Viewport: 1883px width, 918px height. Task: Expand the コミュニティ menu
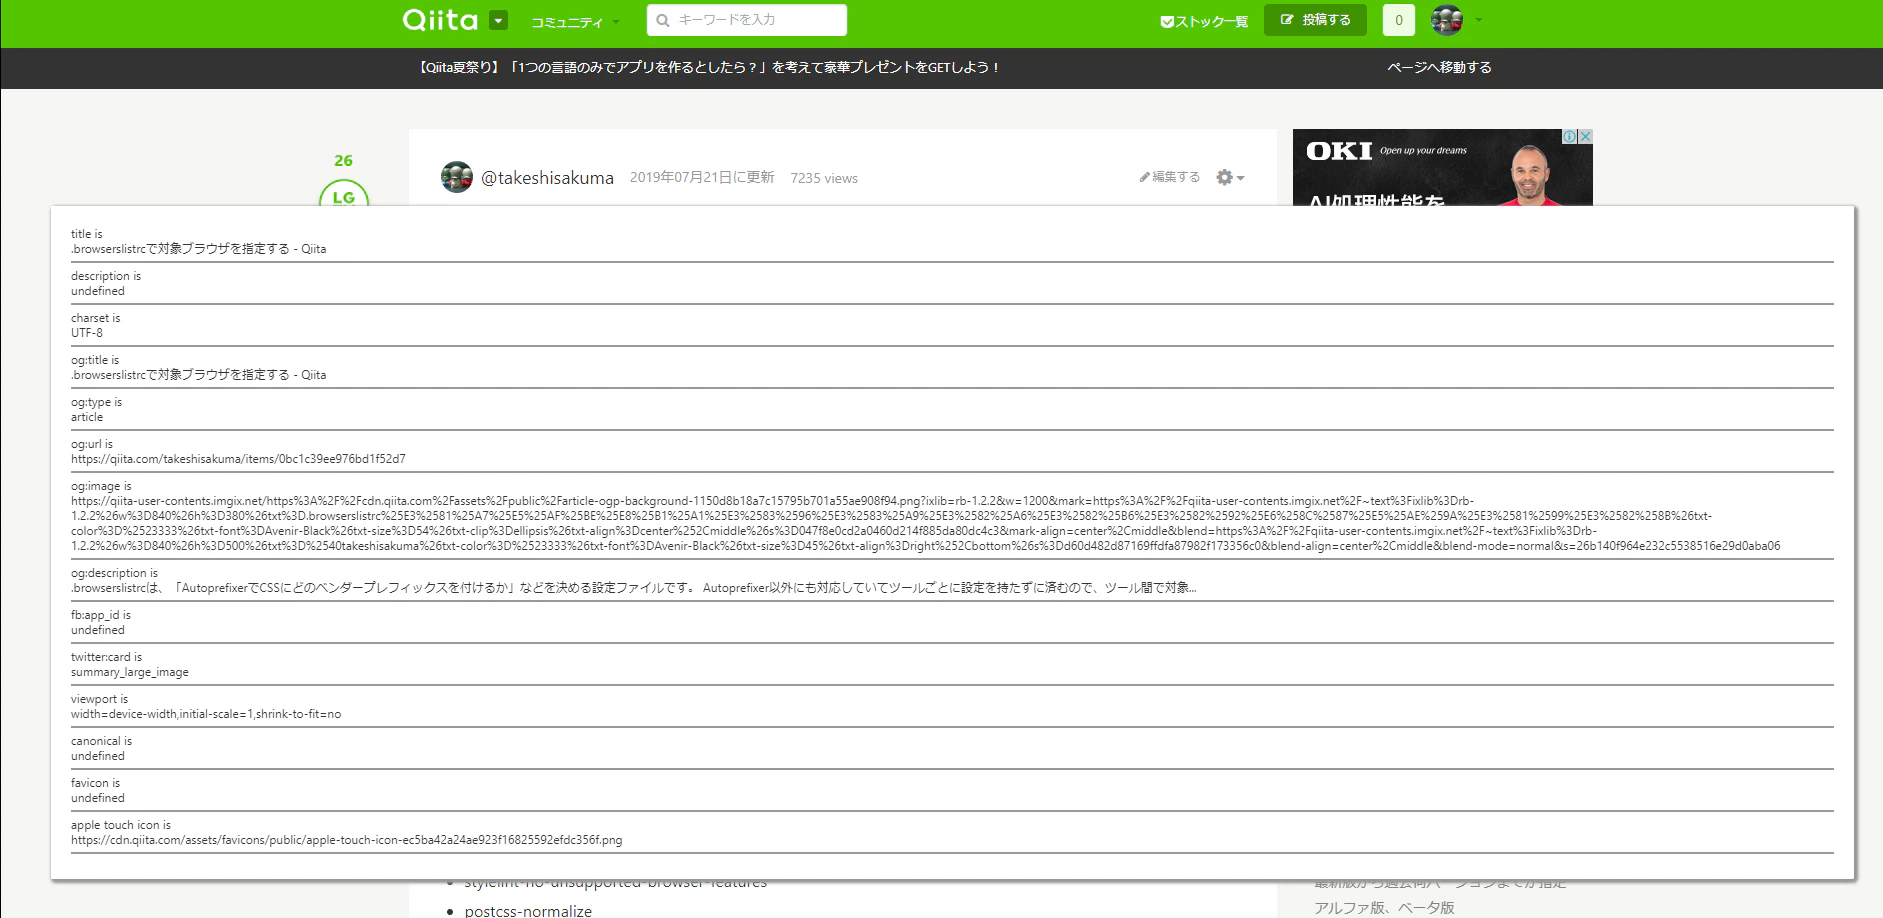click(575, 22)
